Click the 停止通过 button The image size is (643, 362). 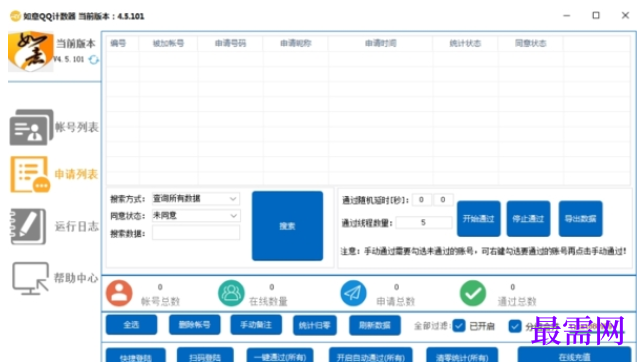click(x=528, y=219)
